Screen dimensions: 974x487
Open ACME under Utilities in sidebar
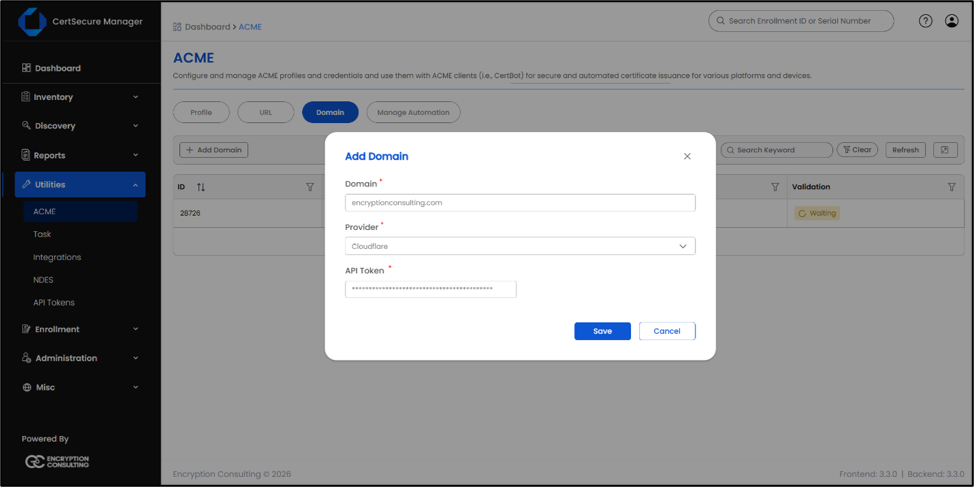80,211
